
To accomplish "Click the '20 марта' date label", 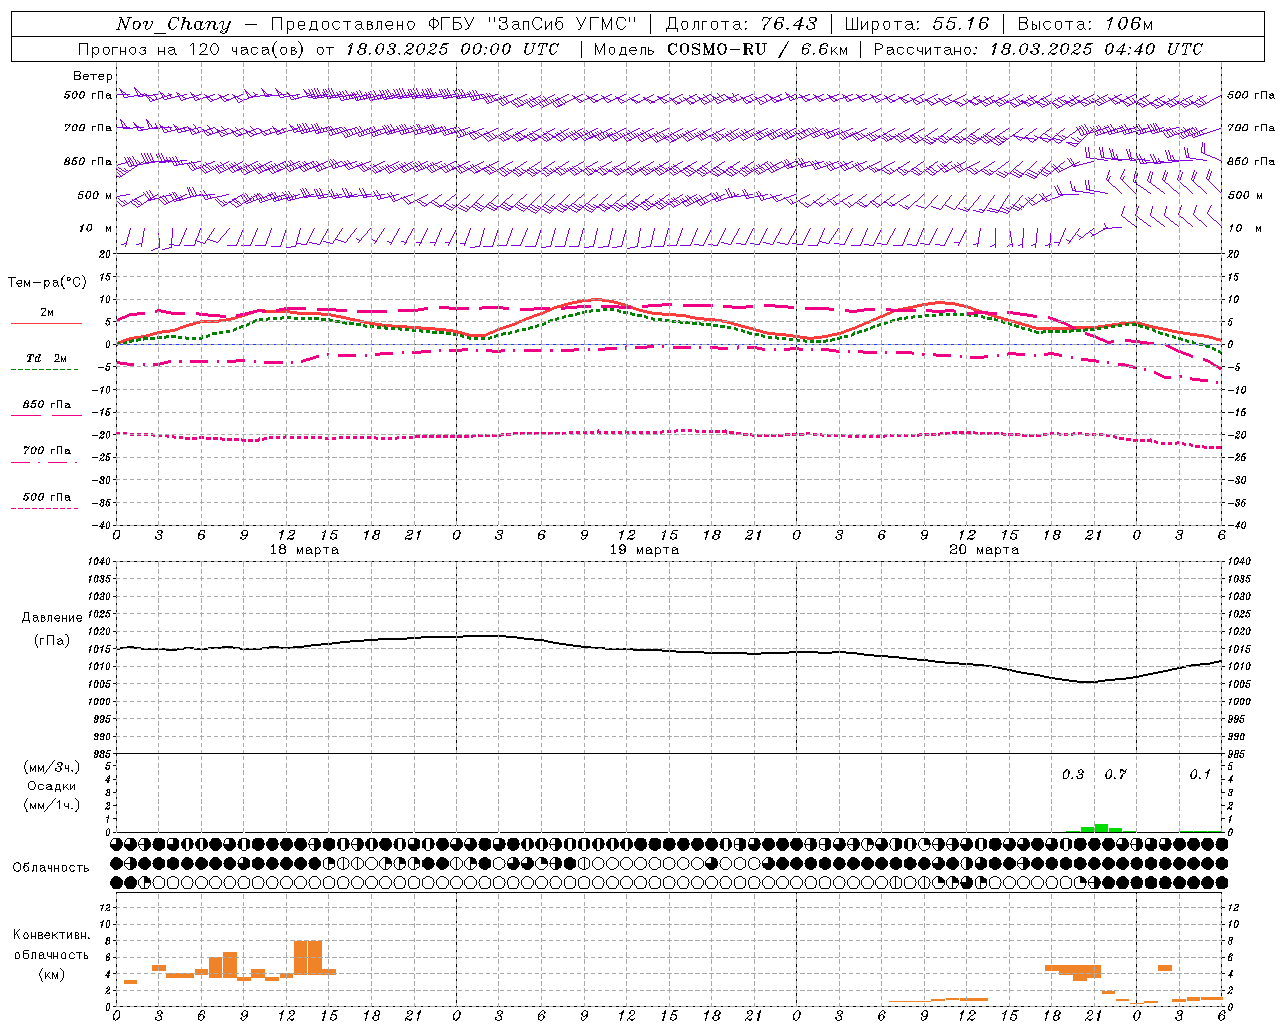I will (985, 550).
